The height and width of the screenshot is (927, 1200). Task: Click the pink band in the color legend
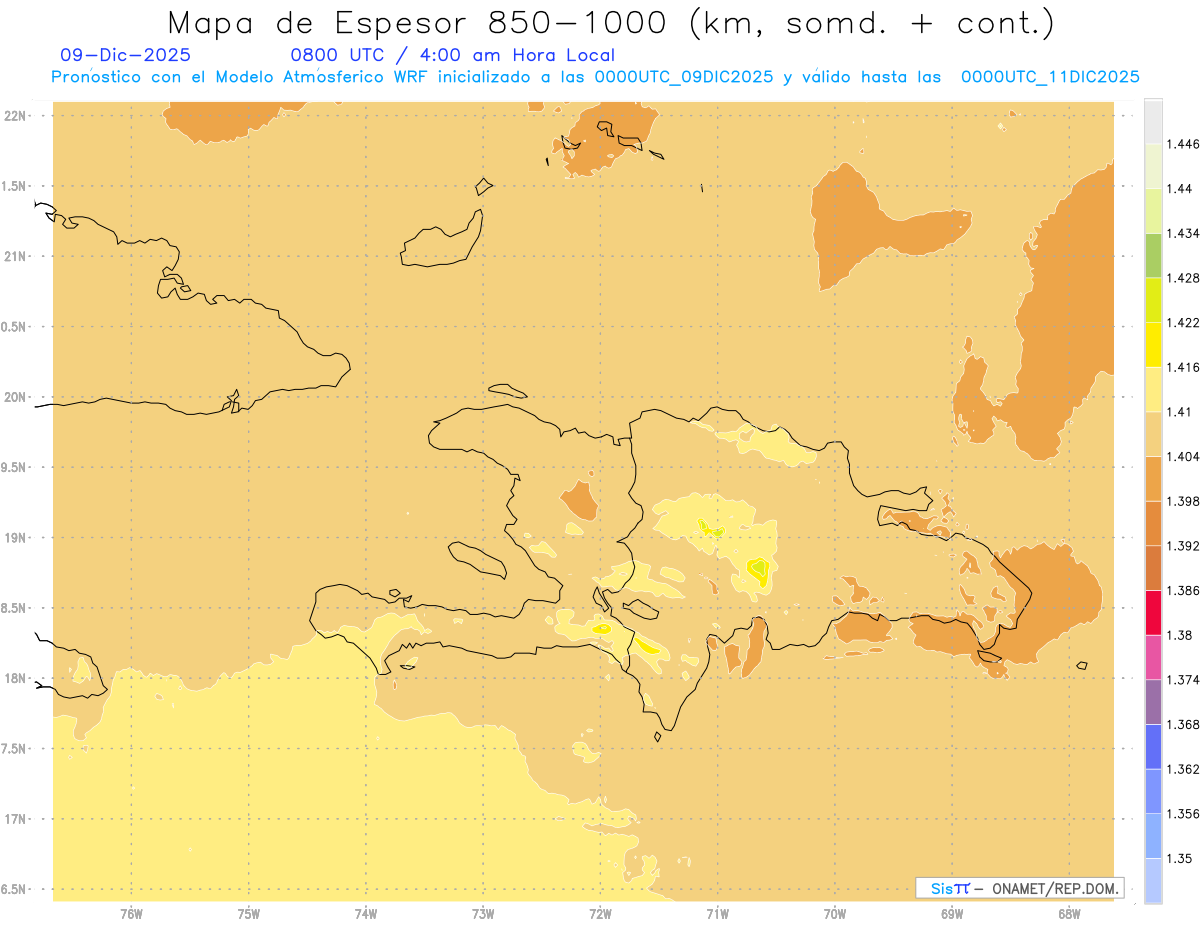[1153, 656]
